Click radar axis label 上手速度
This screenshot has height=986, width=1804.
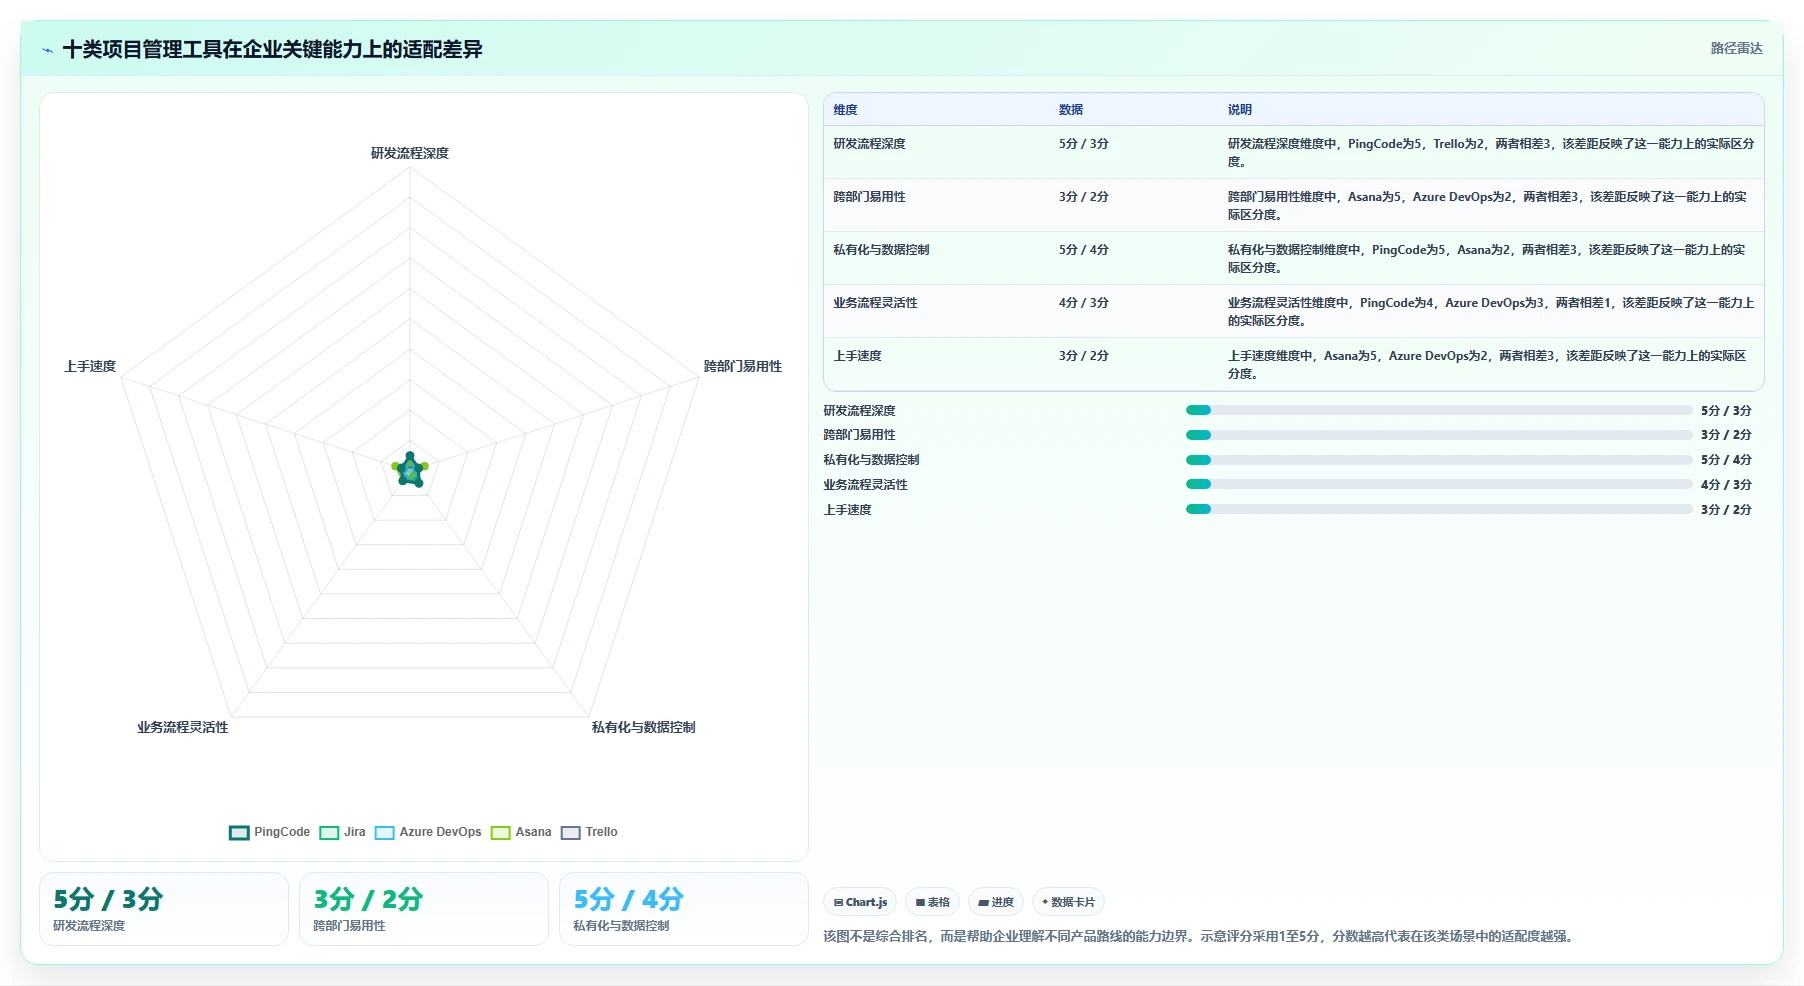click(90, 366)
